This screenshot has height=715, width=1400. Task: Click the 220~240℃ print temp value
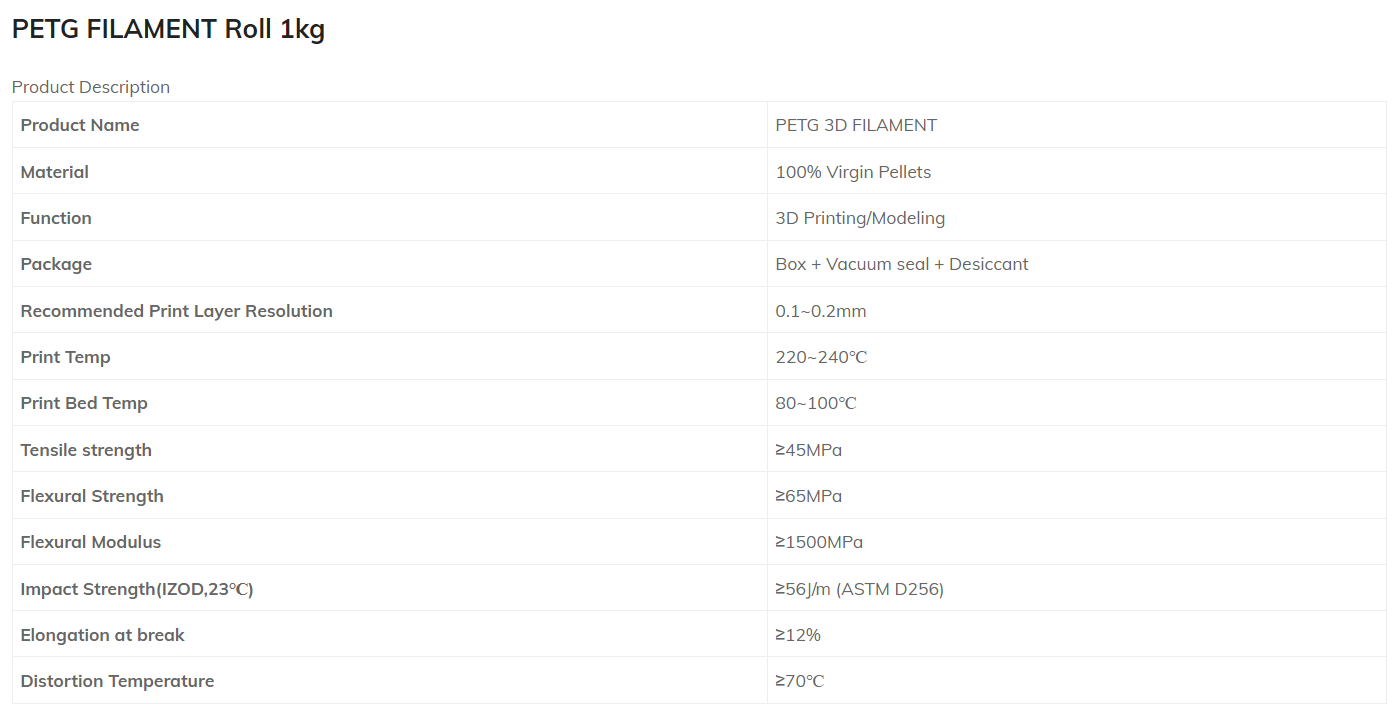(x=821, y=357)
